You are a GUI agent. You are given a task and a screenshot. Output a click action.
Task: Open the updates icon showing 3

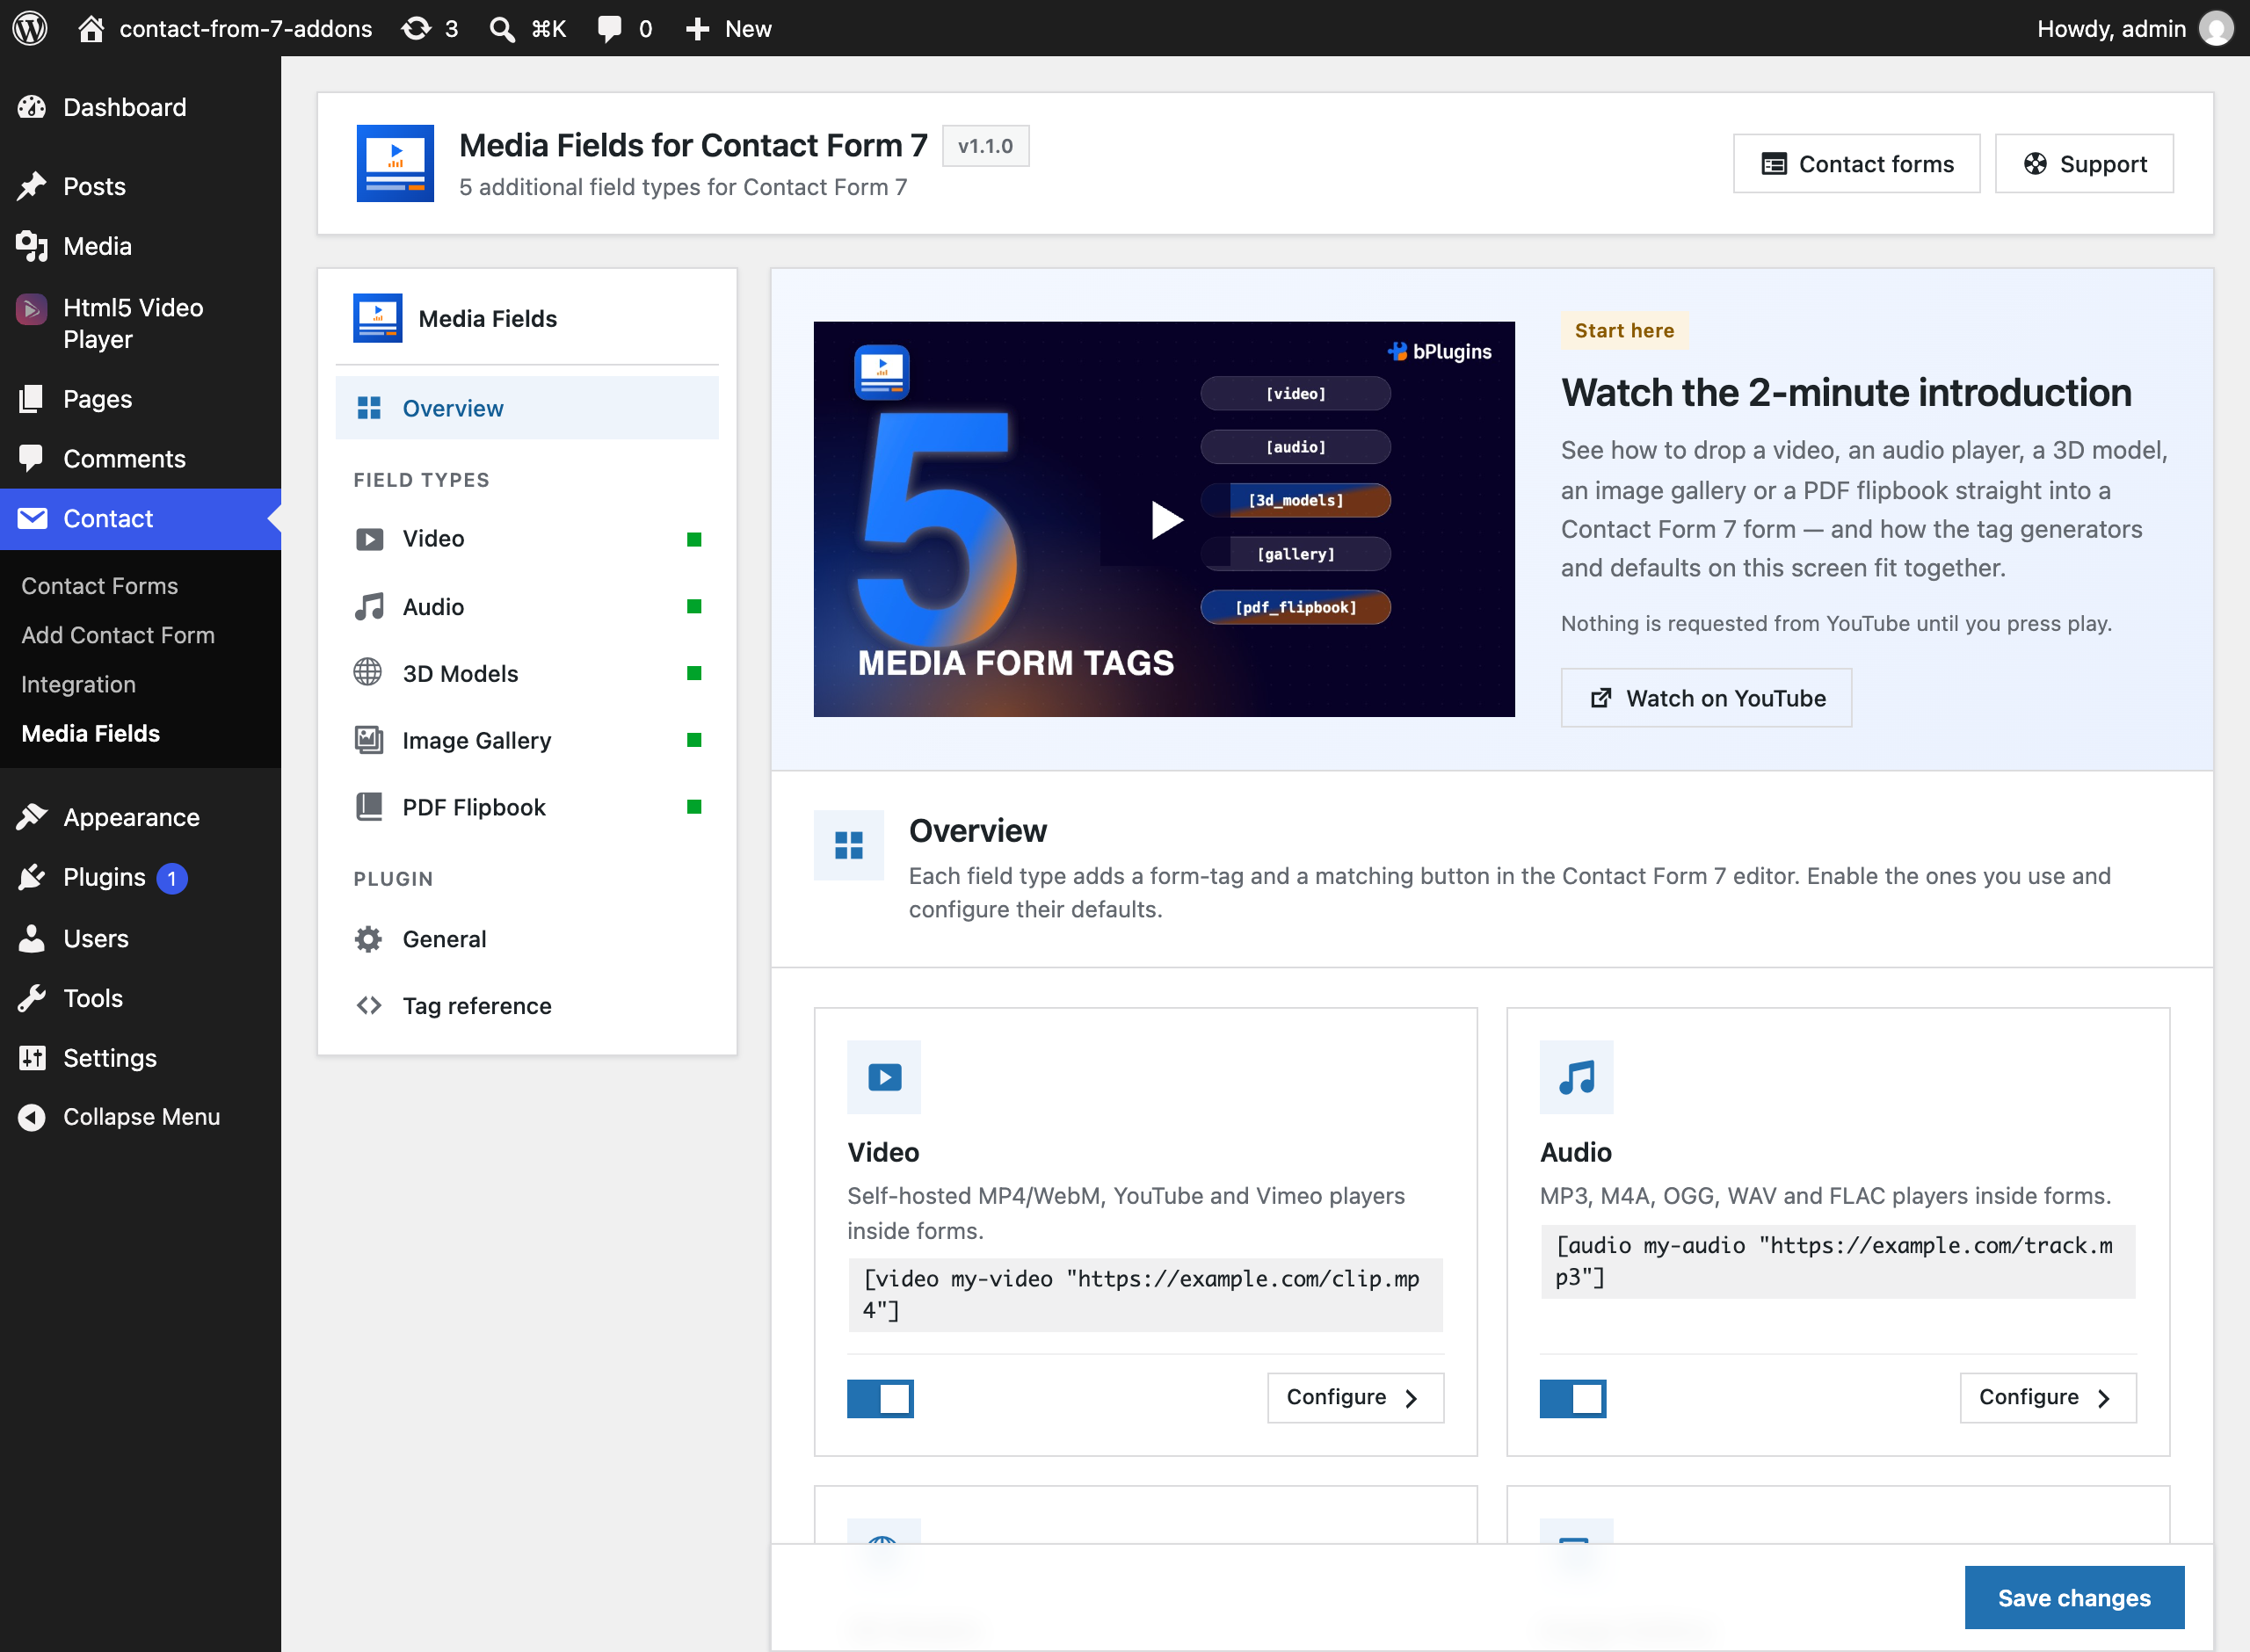416,28
